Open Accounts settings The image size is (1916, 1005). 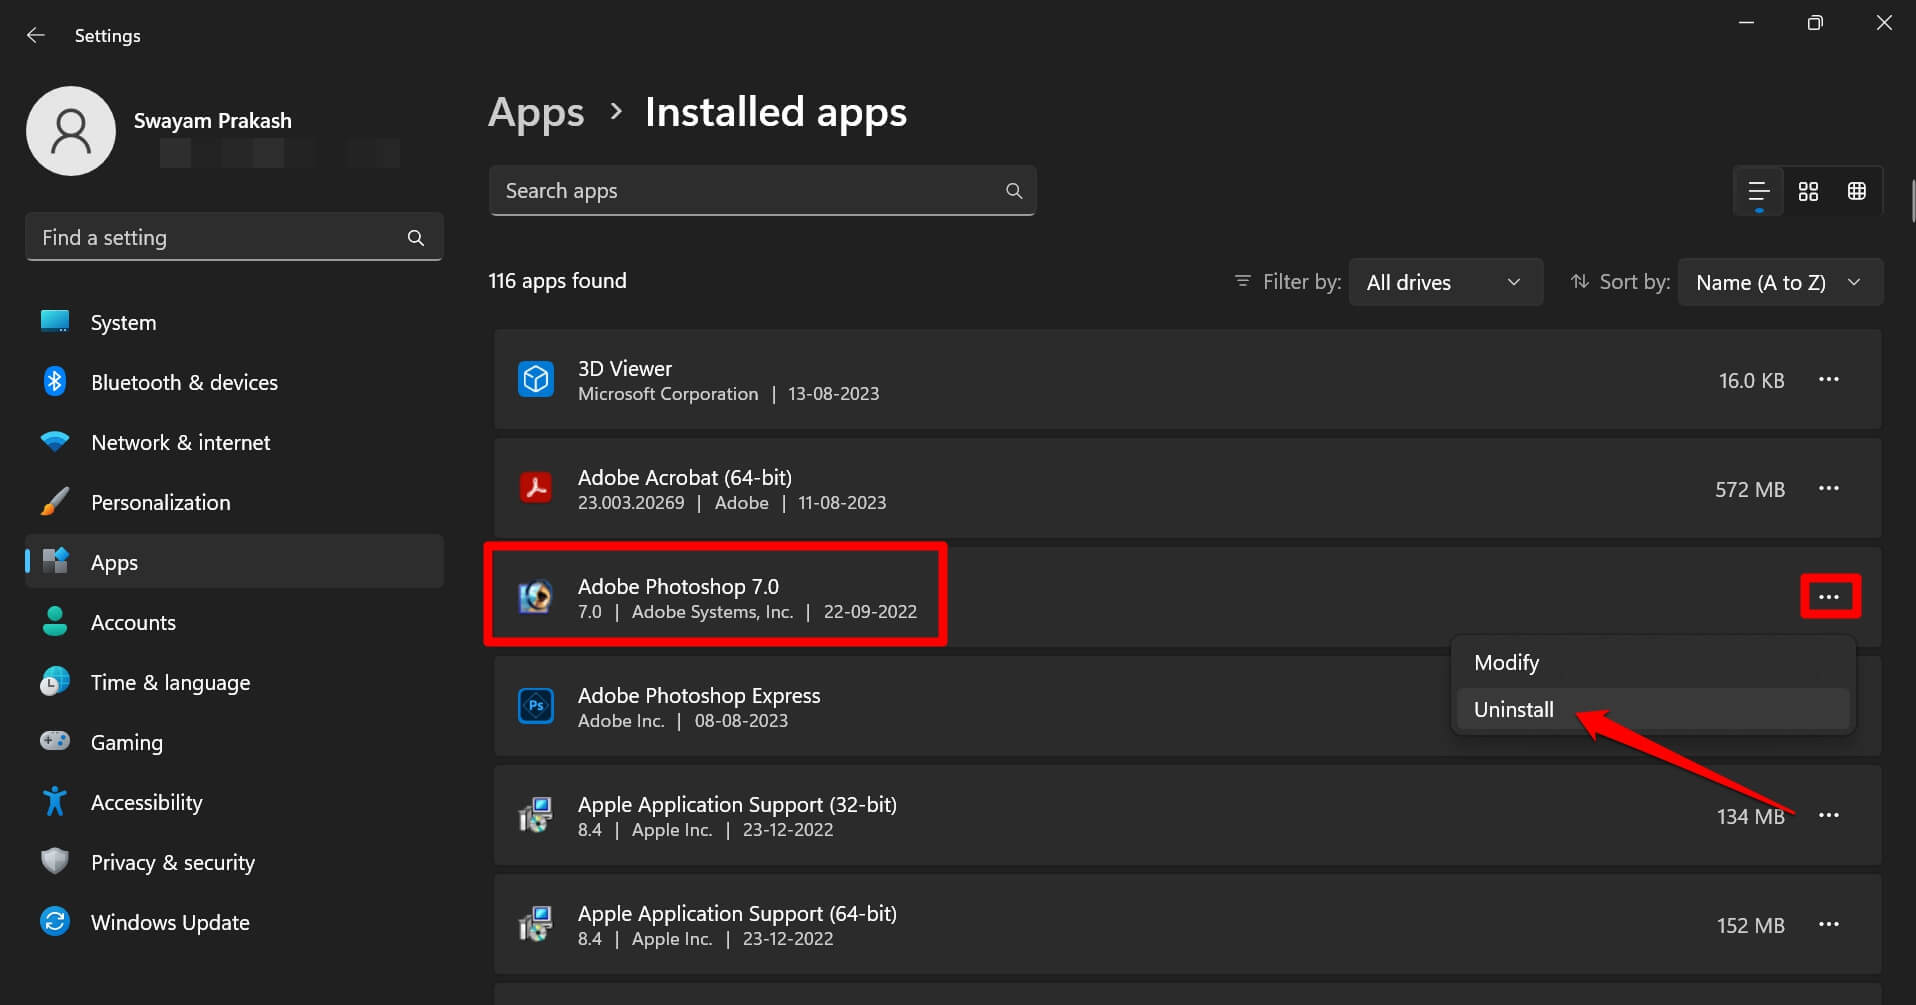(235, 622)
